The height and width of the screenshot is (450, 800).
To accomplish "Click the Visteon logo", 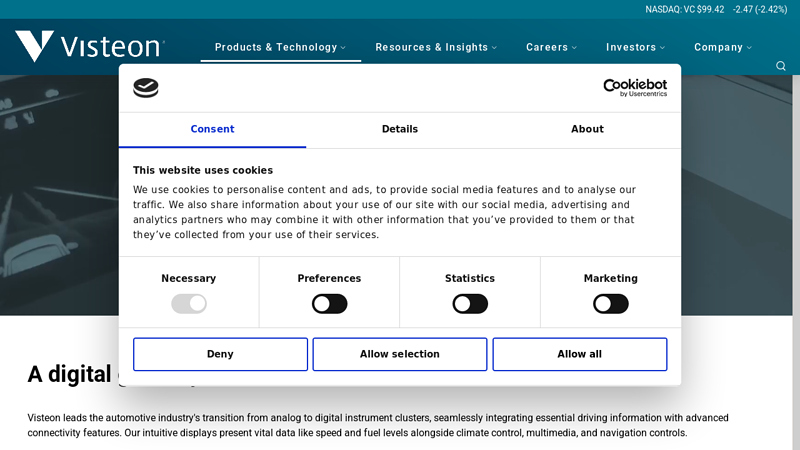I will tap(90, 46).
